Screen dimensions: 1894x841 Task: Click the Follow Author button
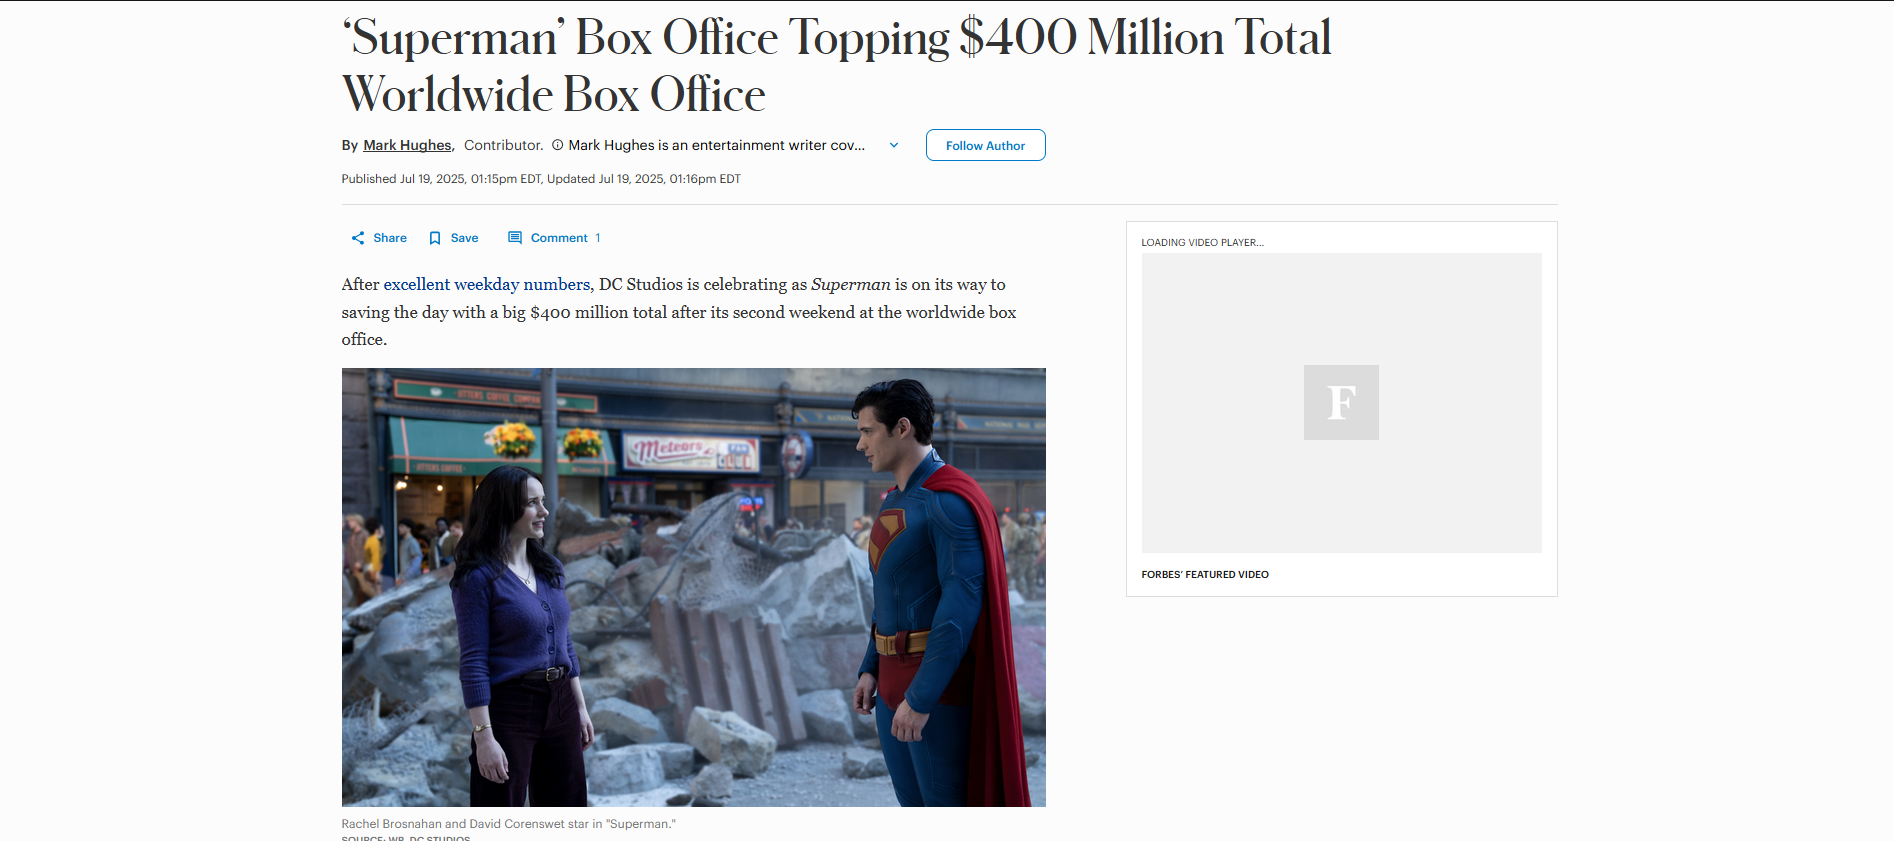pyautogui.click(x=985, y=145)
